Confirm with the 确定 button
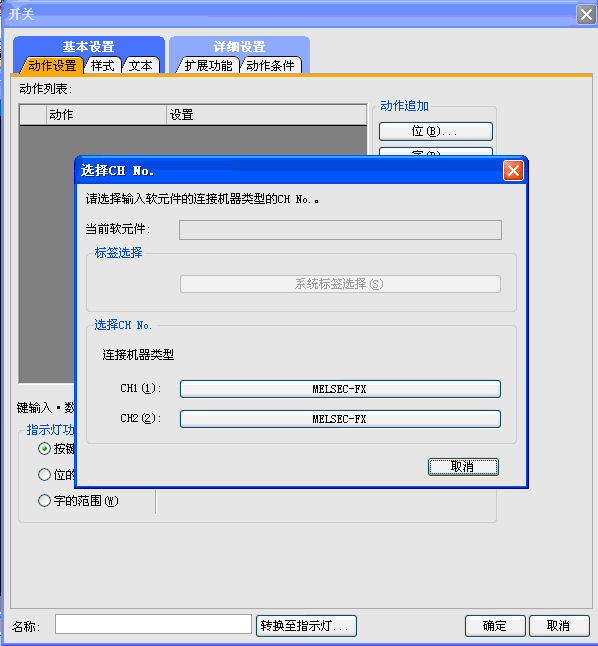 pos(495,626)
